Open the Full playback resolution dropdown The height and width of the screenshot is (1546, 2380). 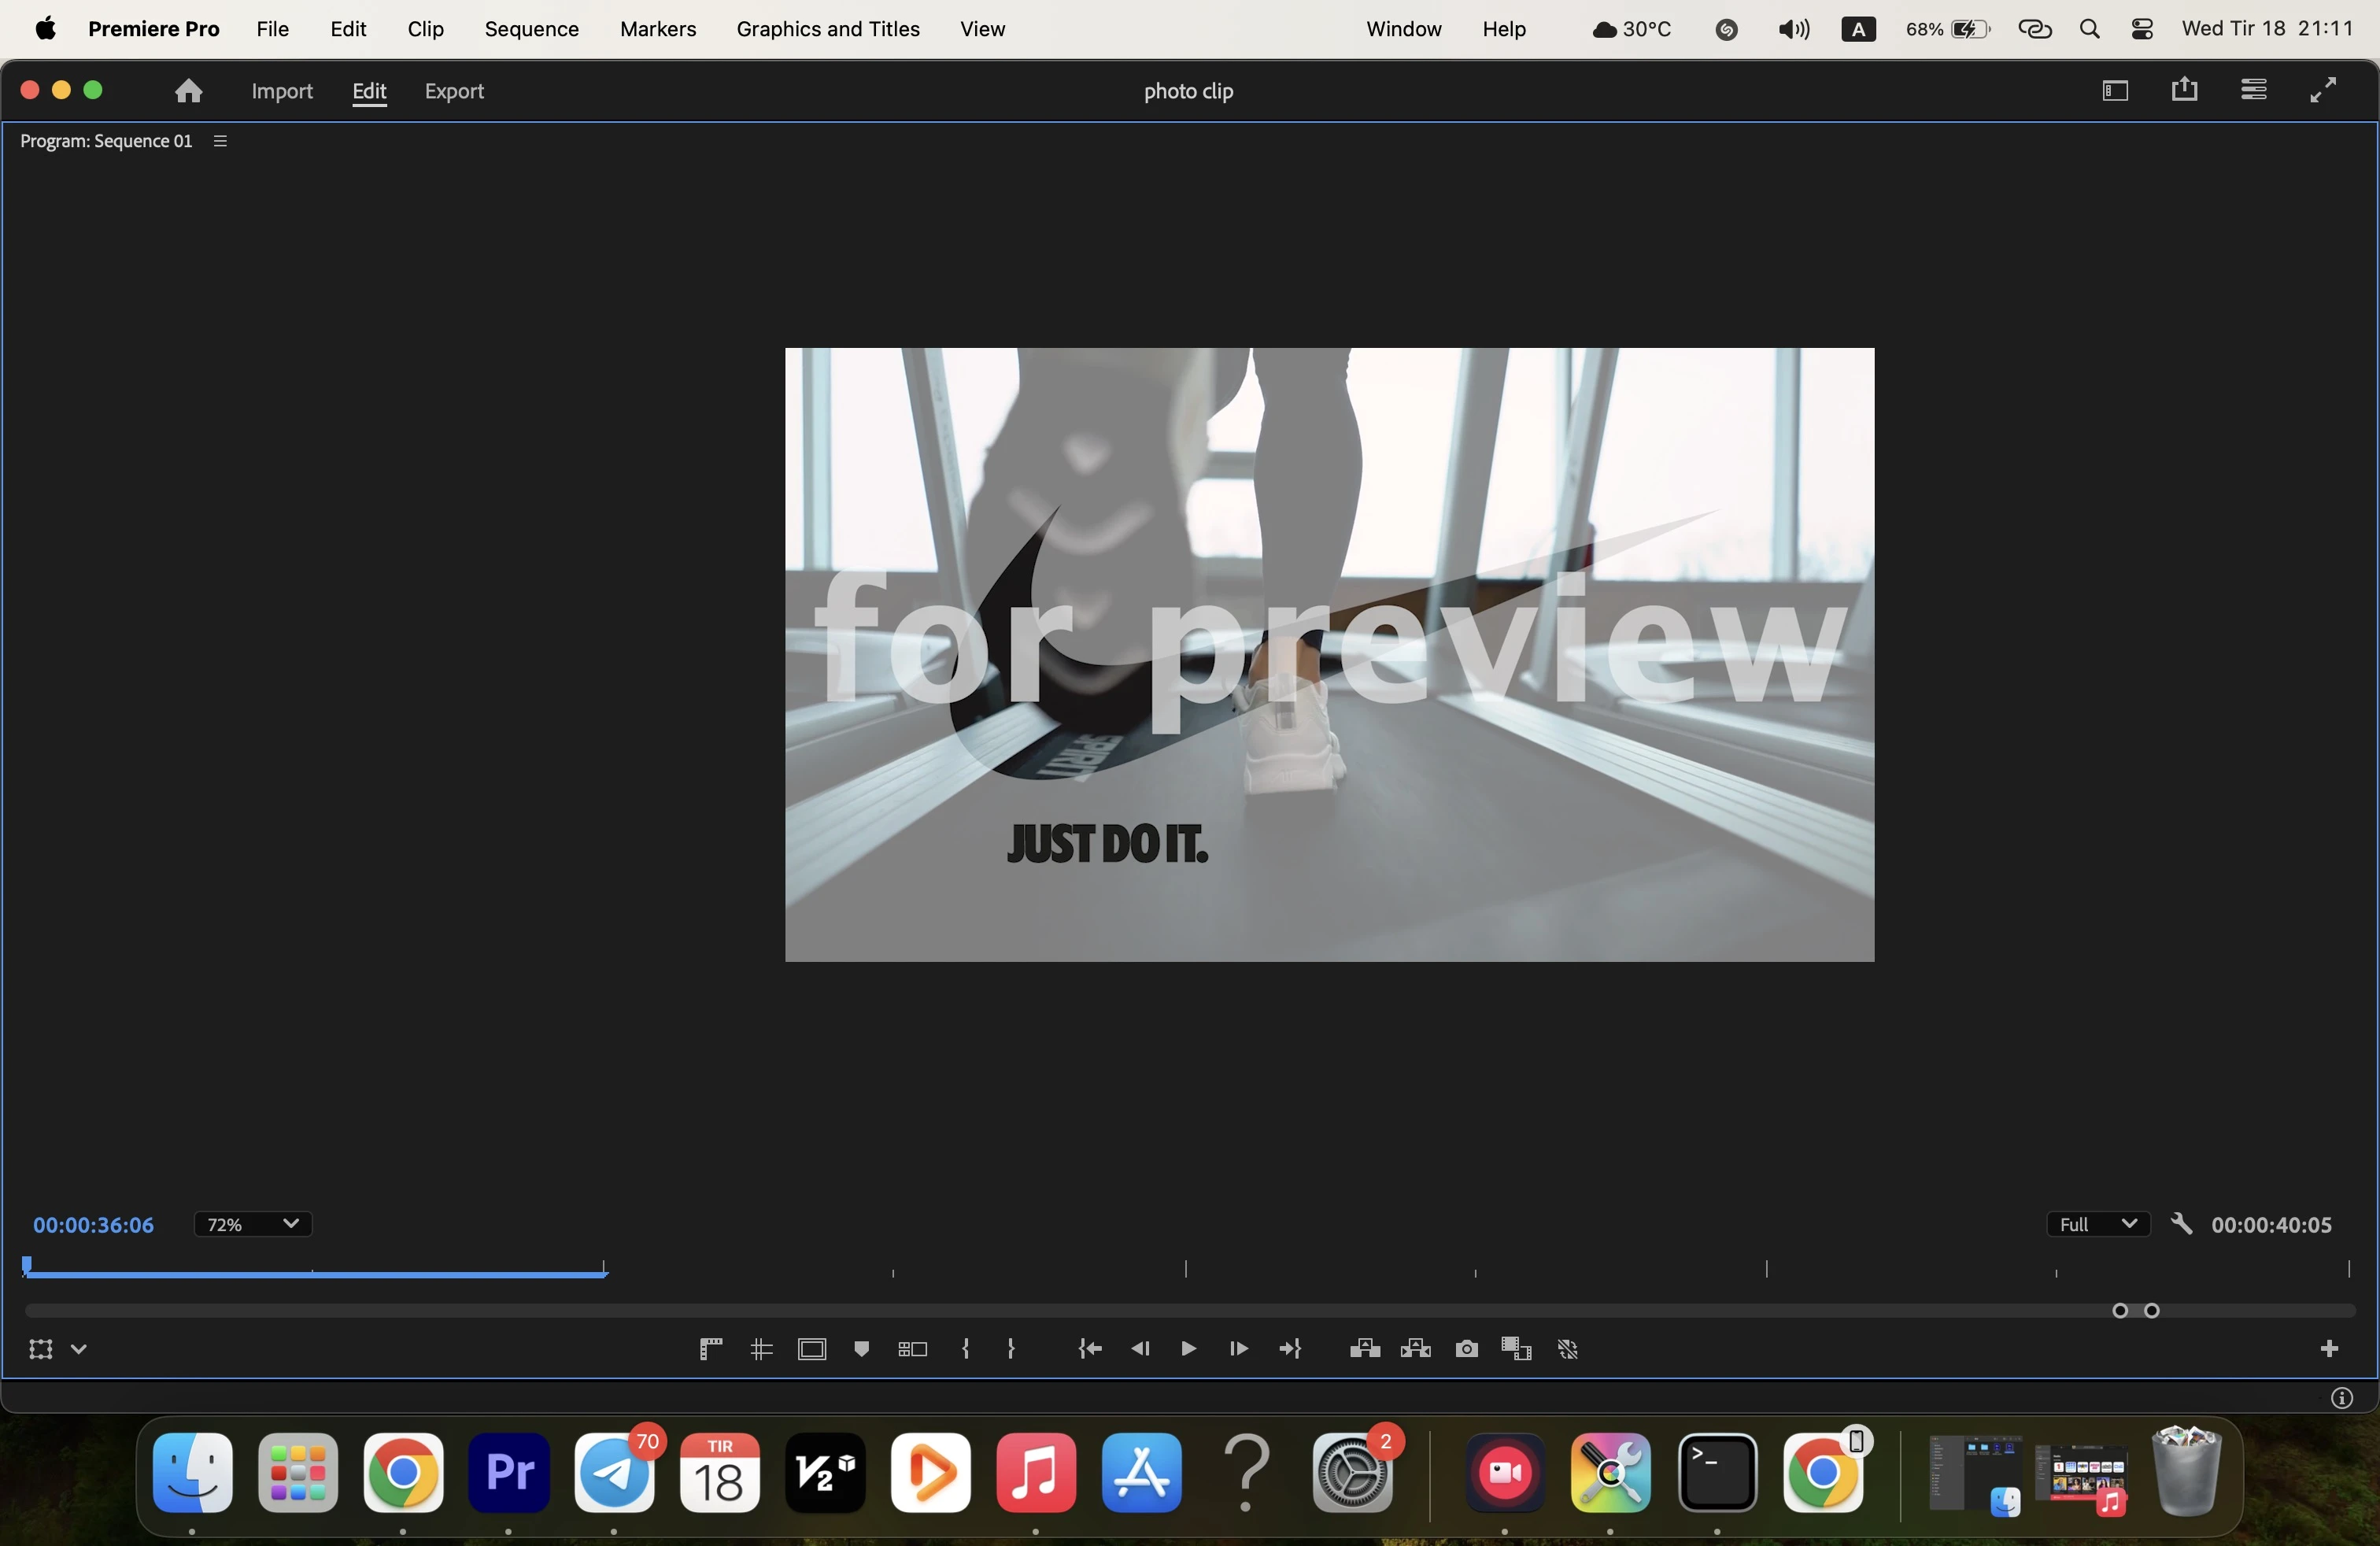pos(2097,1224)
